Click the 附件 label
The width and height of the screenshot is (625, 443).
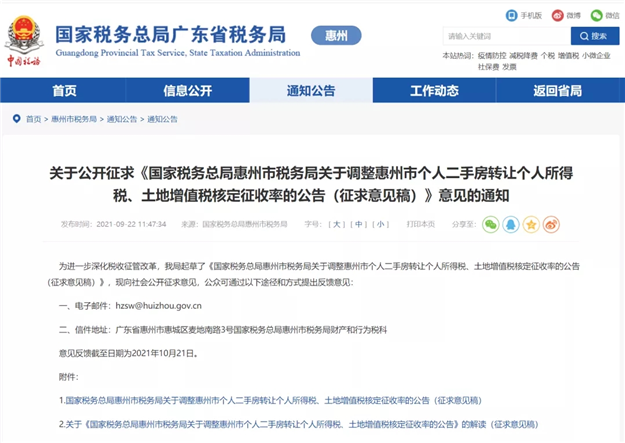click(69, 377)
